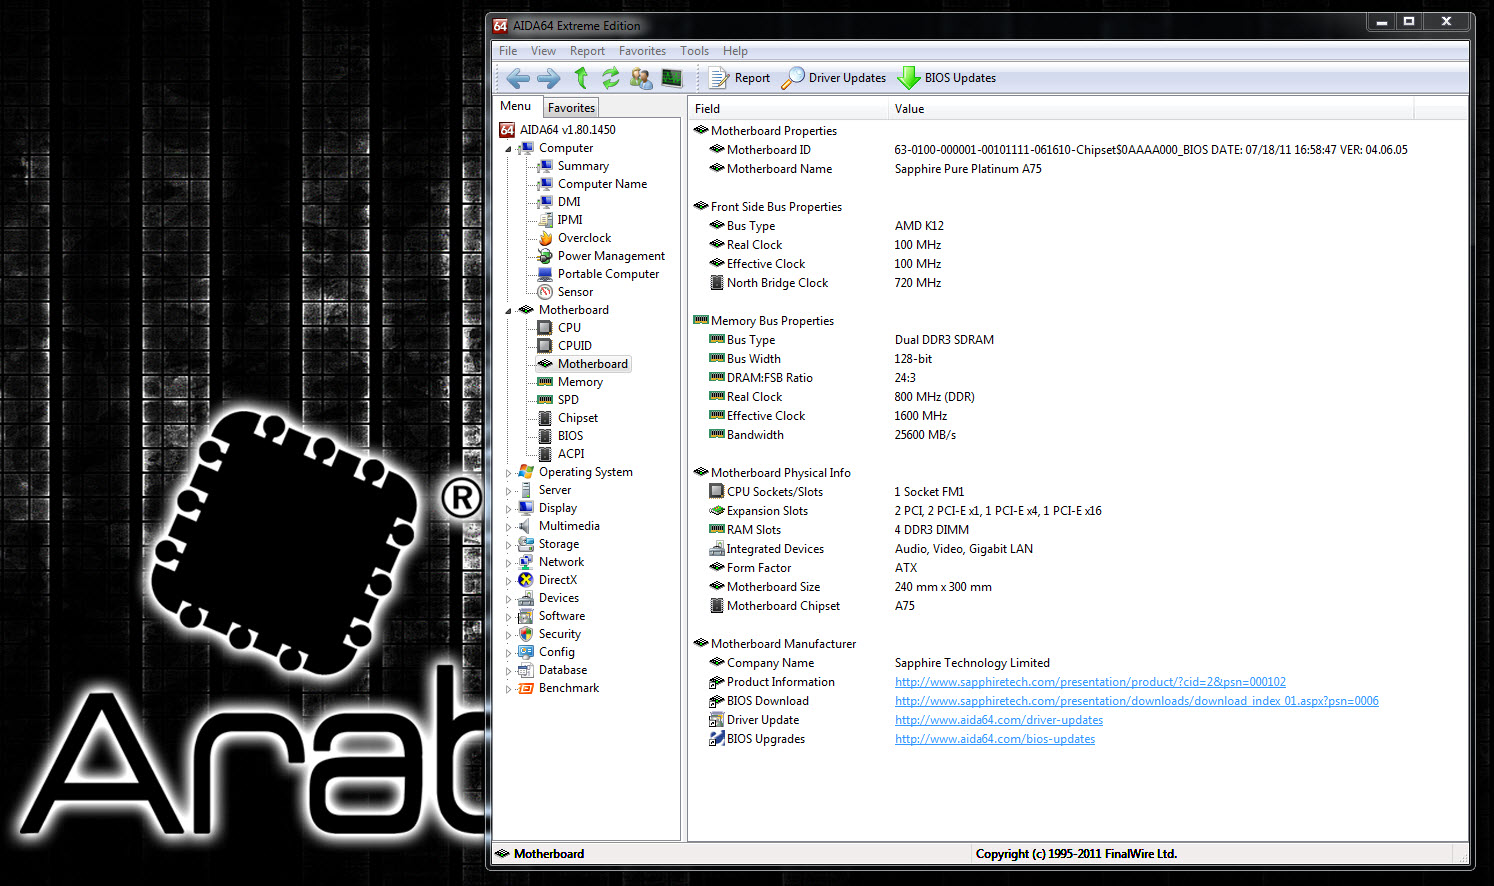Click the green monitor chart toolbar icon

click(x=672, y=78)
